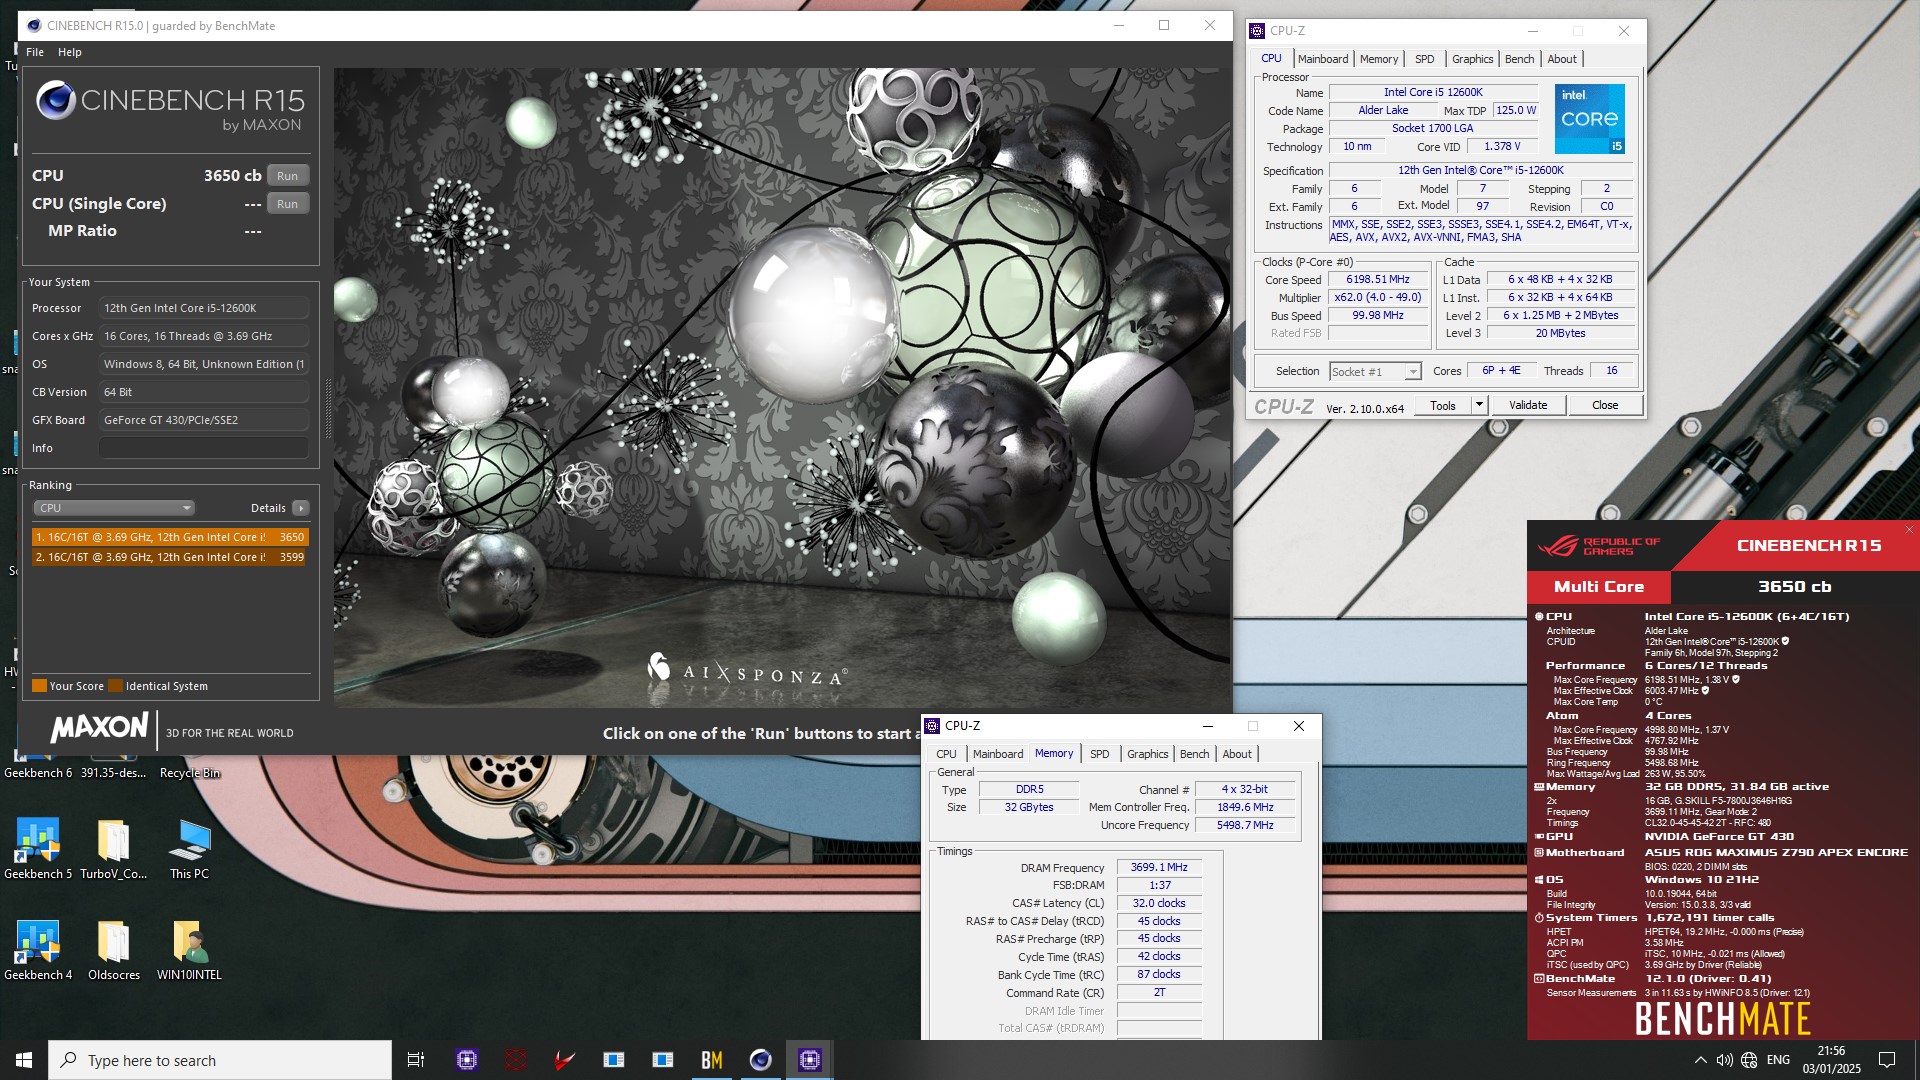Image resolution: width=1920 pixels, height=1080 pixels.
Task: Close the BenchMate result overlay
Action: click(1908, 530)
